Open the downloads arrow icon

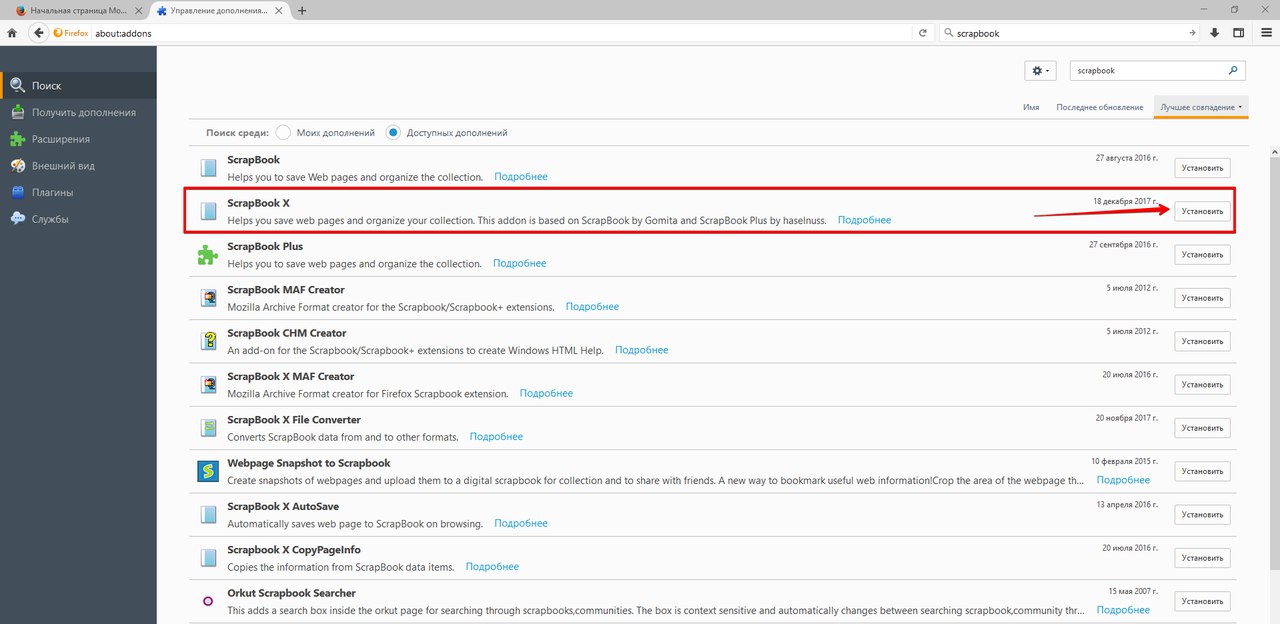[1215, 33]
